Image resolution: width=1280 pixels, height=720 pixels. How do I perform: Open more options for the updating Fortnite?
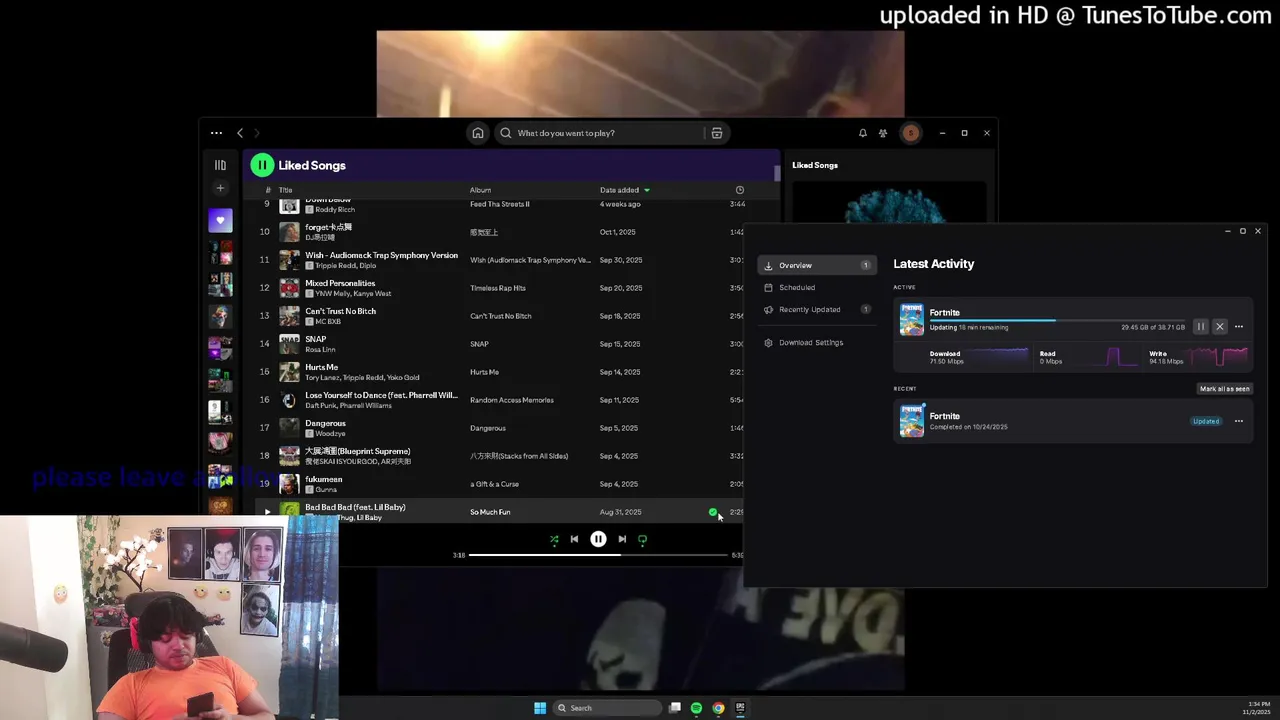coord(1239,327)
